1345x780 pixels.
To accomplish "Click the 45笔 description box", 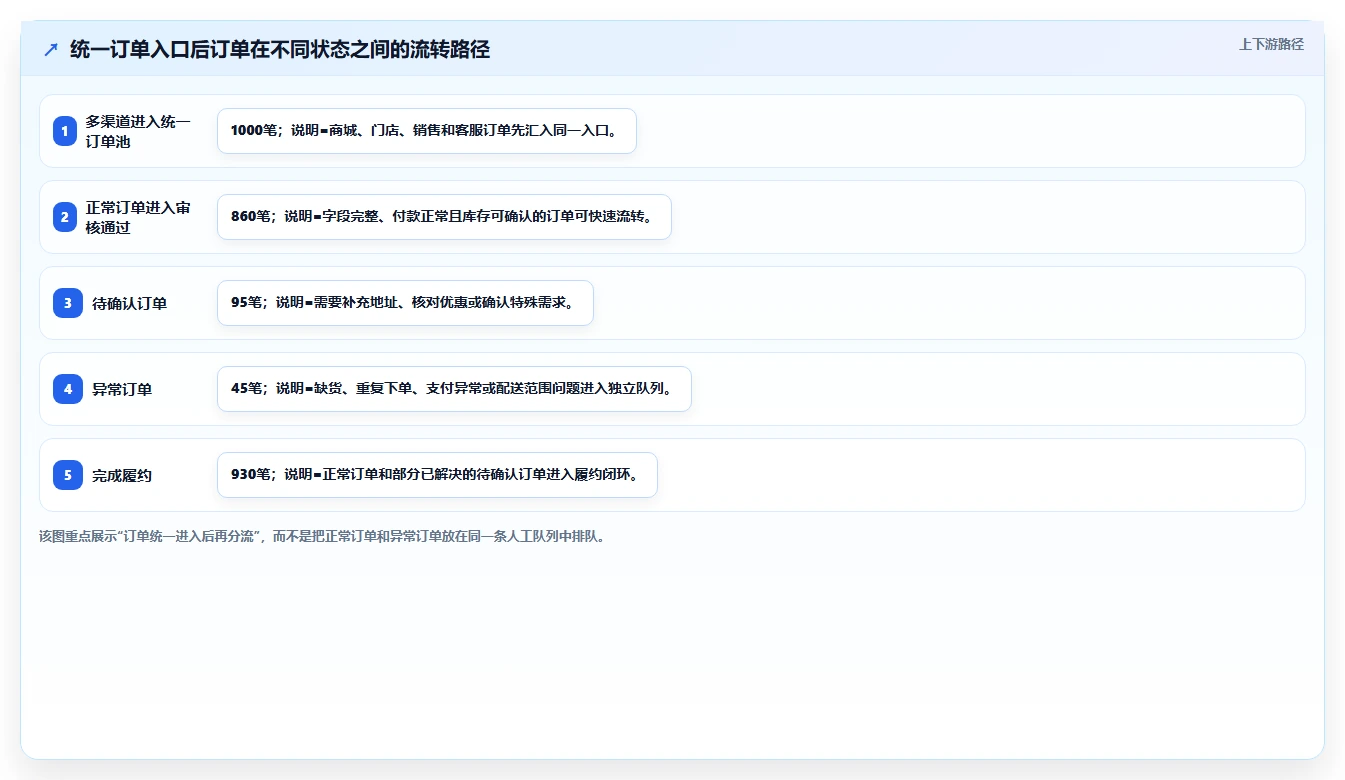I will 454,389.
